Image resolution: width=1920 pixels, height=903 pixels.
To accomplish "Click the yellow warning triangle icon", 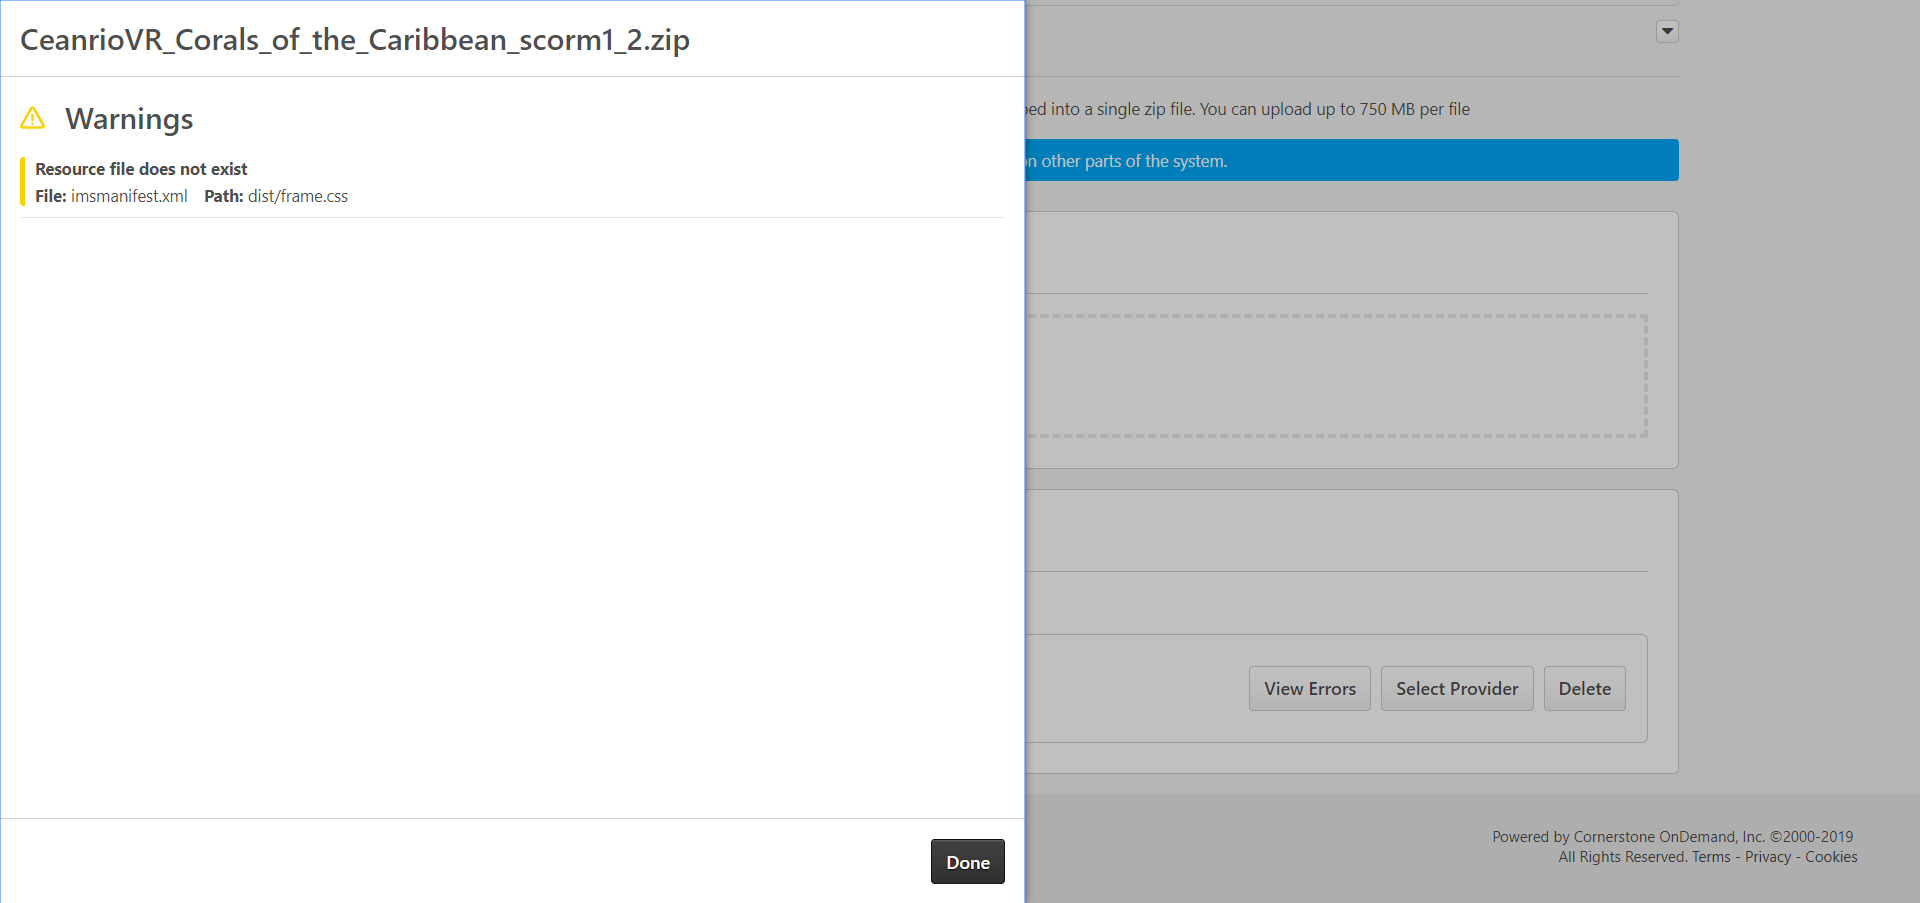I will coord(33,118).
